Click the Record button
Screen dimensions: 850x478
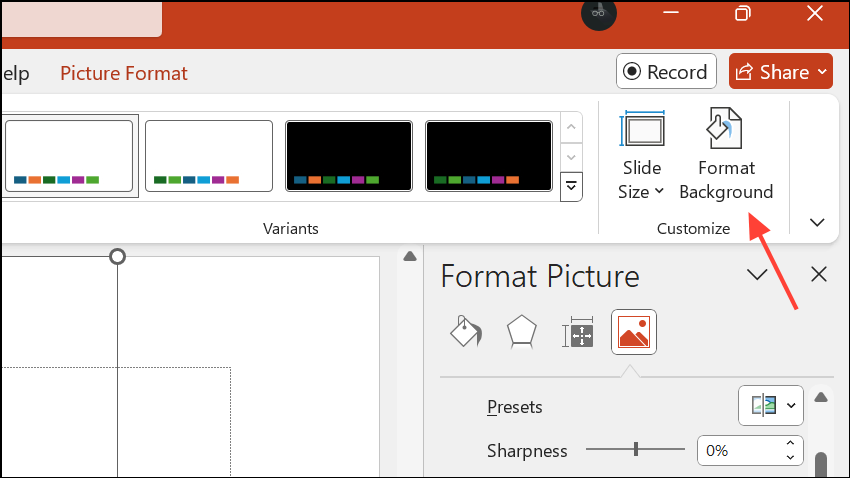(666, 72)
